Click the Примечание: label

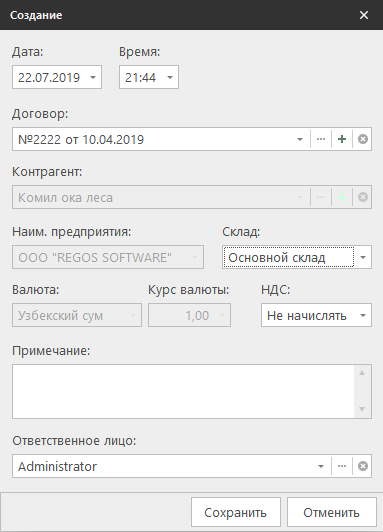51,350
